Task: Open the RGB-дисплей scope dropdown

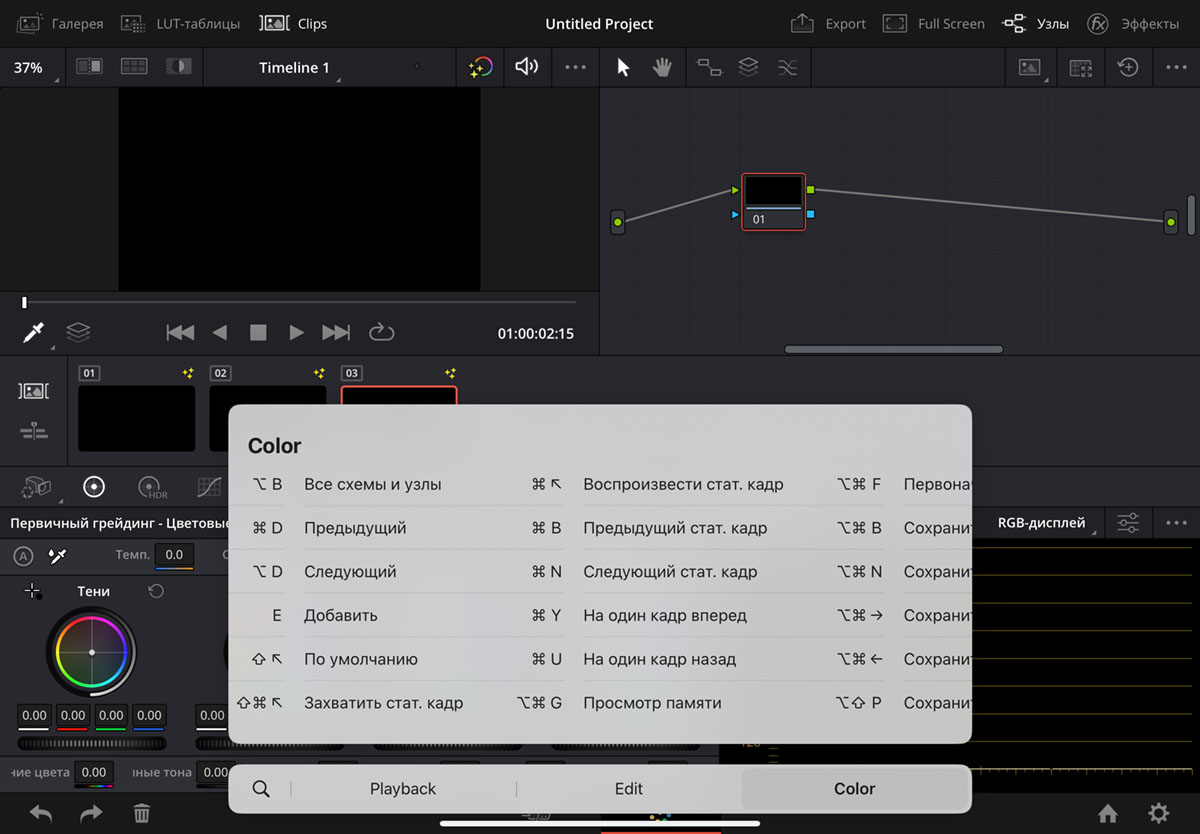Action: (1044, 522)
